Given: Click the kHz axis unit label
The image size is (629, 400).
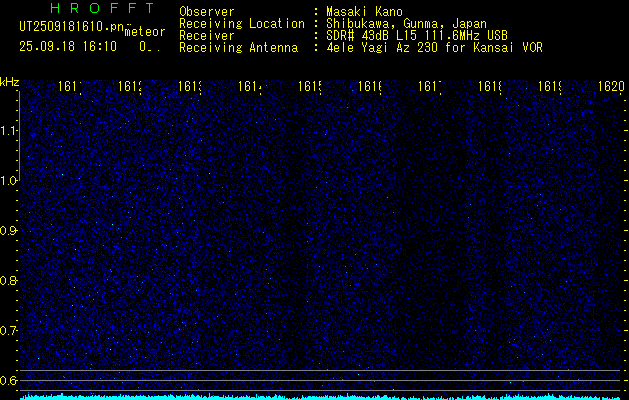Looking at the screenshot, I should tap(9, 82).
